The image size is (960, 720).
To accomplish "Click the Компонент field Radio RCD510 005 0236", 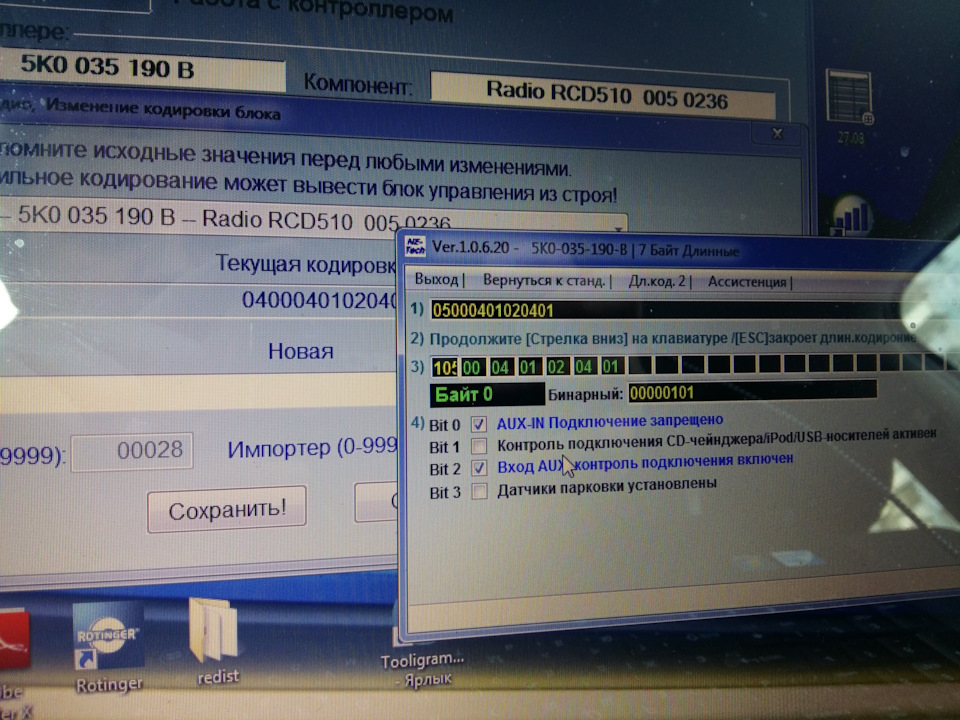I will [603, 95].
